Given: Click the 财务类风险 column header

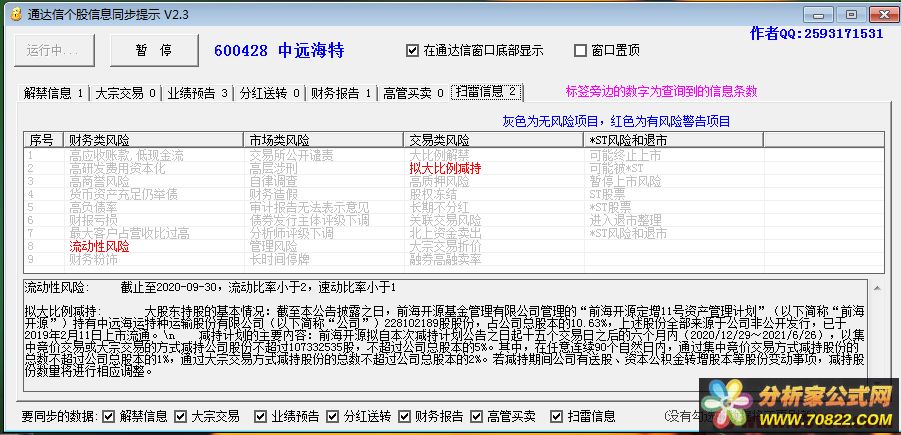Looking at the screenshot, I should [x=153, y=140].
